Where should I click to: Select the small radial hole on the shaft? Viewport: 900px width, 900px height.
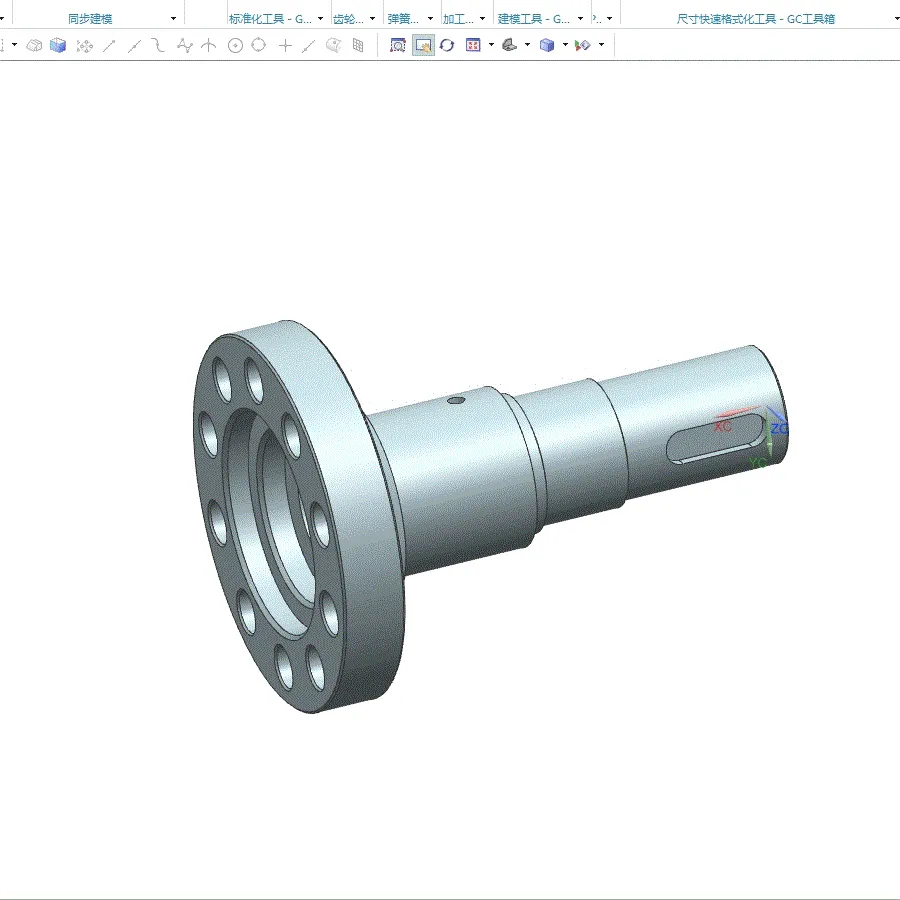click(x=456, y=399)
